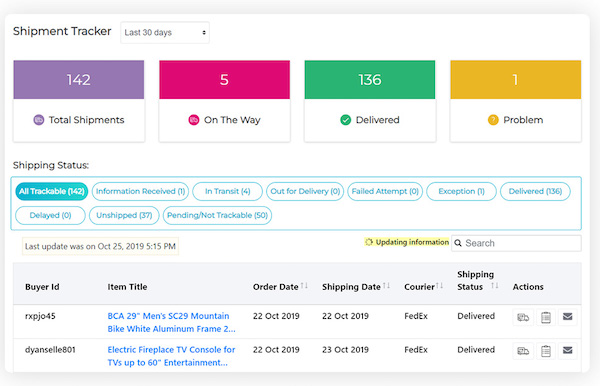Click the Shipment Tracker heading
This screenshot has height=386, width=600.
[62, 31]
